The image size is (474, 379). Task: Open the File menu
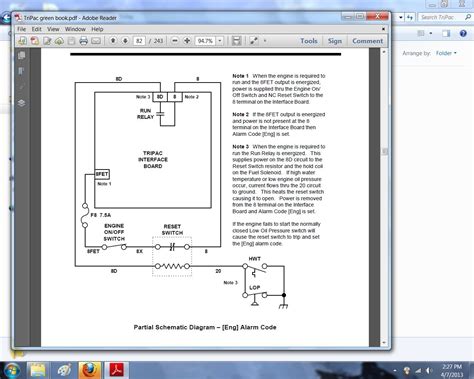pyautogui.click(x=22, y=29)
